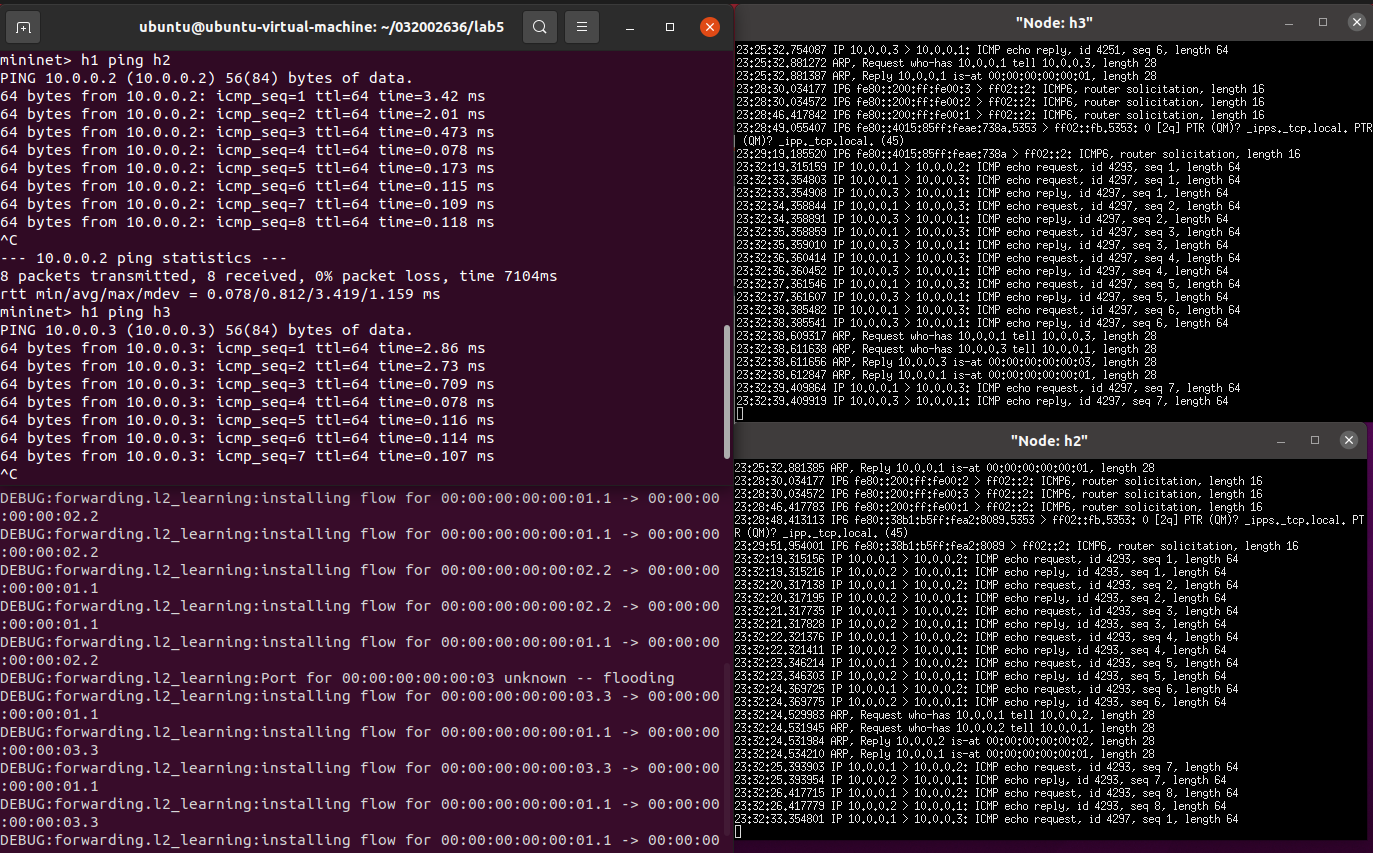
Task: Click the ping line with time=2.73 ms
Action: [x=243, y=366]
